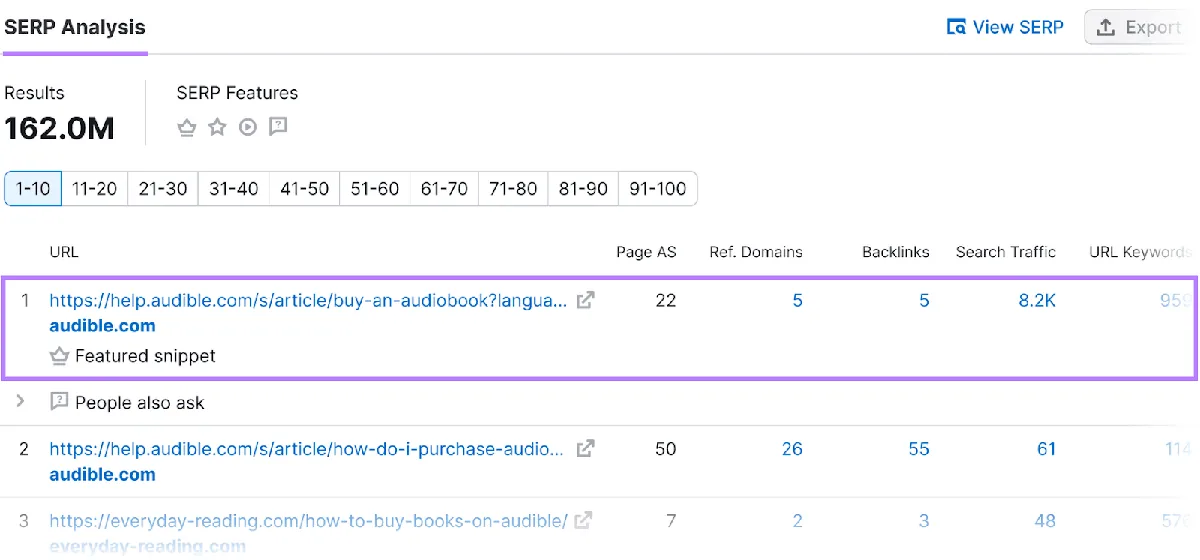Click the Backlinks column header
This screenshot has width=1200, height=560.
coord(896,252)
